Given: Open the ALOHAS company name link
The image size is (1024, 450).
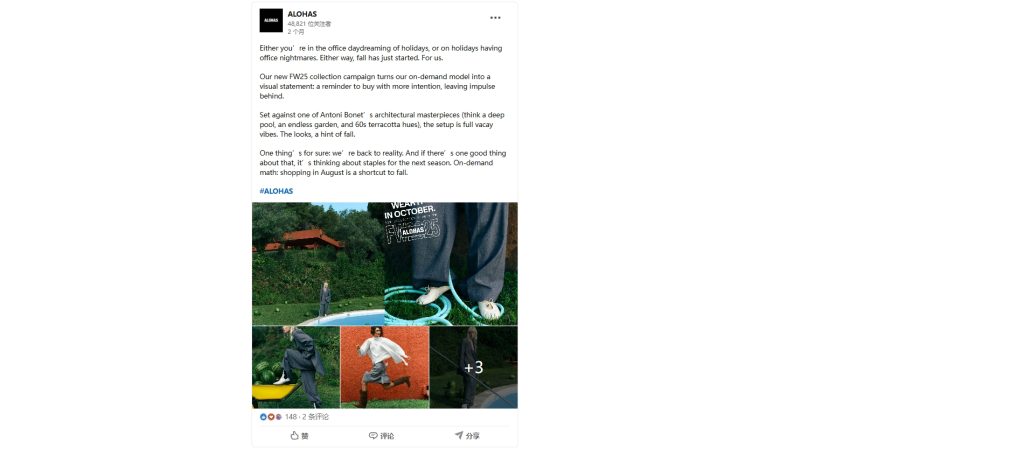Looking at the screenshot, I should pos(302,14).
